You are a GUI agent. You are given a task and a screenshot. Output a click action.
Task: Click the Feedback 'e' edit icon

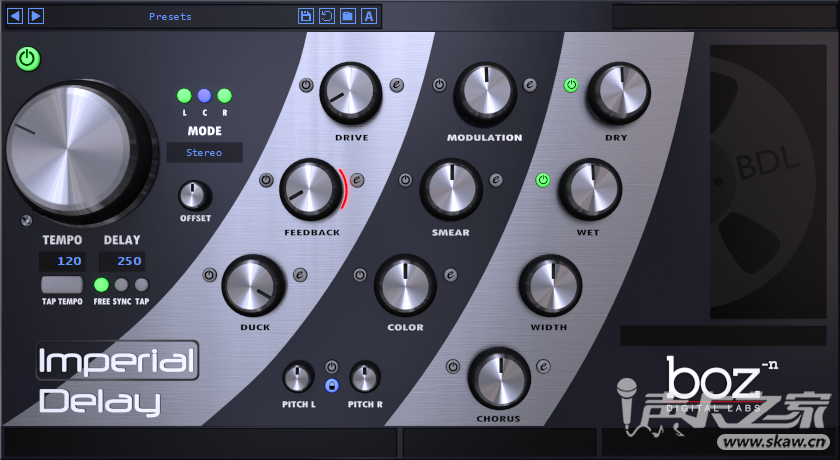(x=357, y=180)
